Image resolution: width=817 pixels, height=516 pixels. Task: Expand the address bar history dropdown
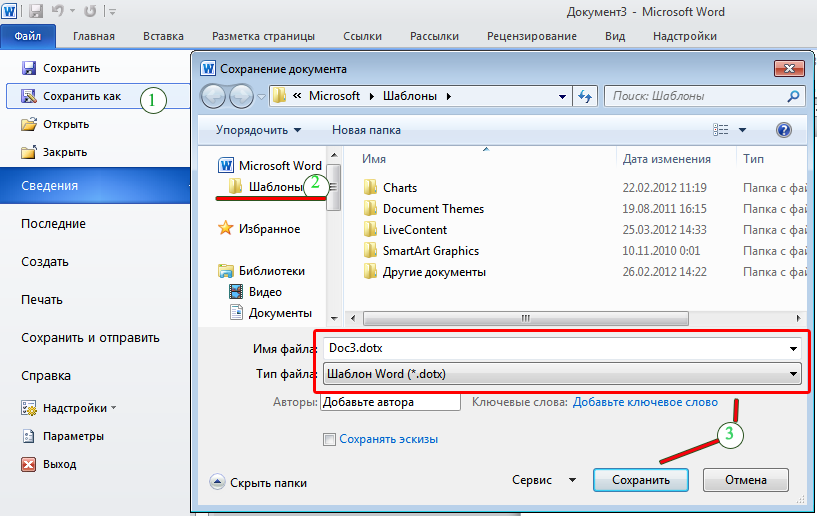point(562,96)
